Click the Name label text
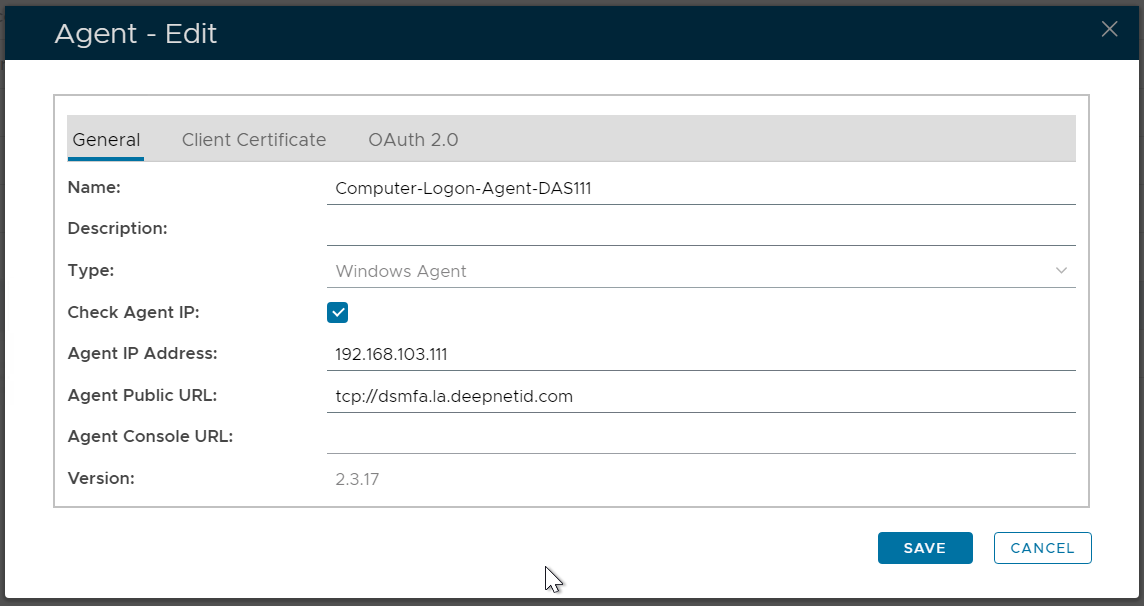 point(94,187)
